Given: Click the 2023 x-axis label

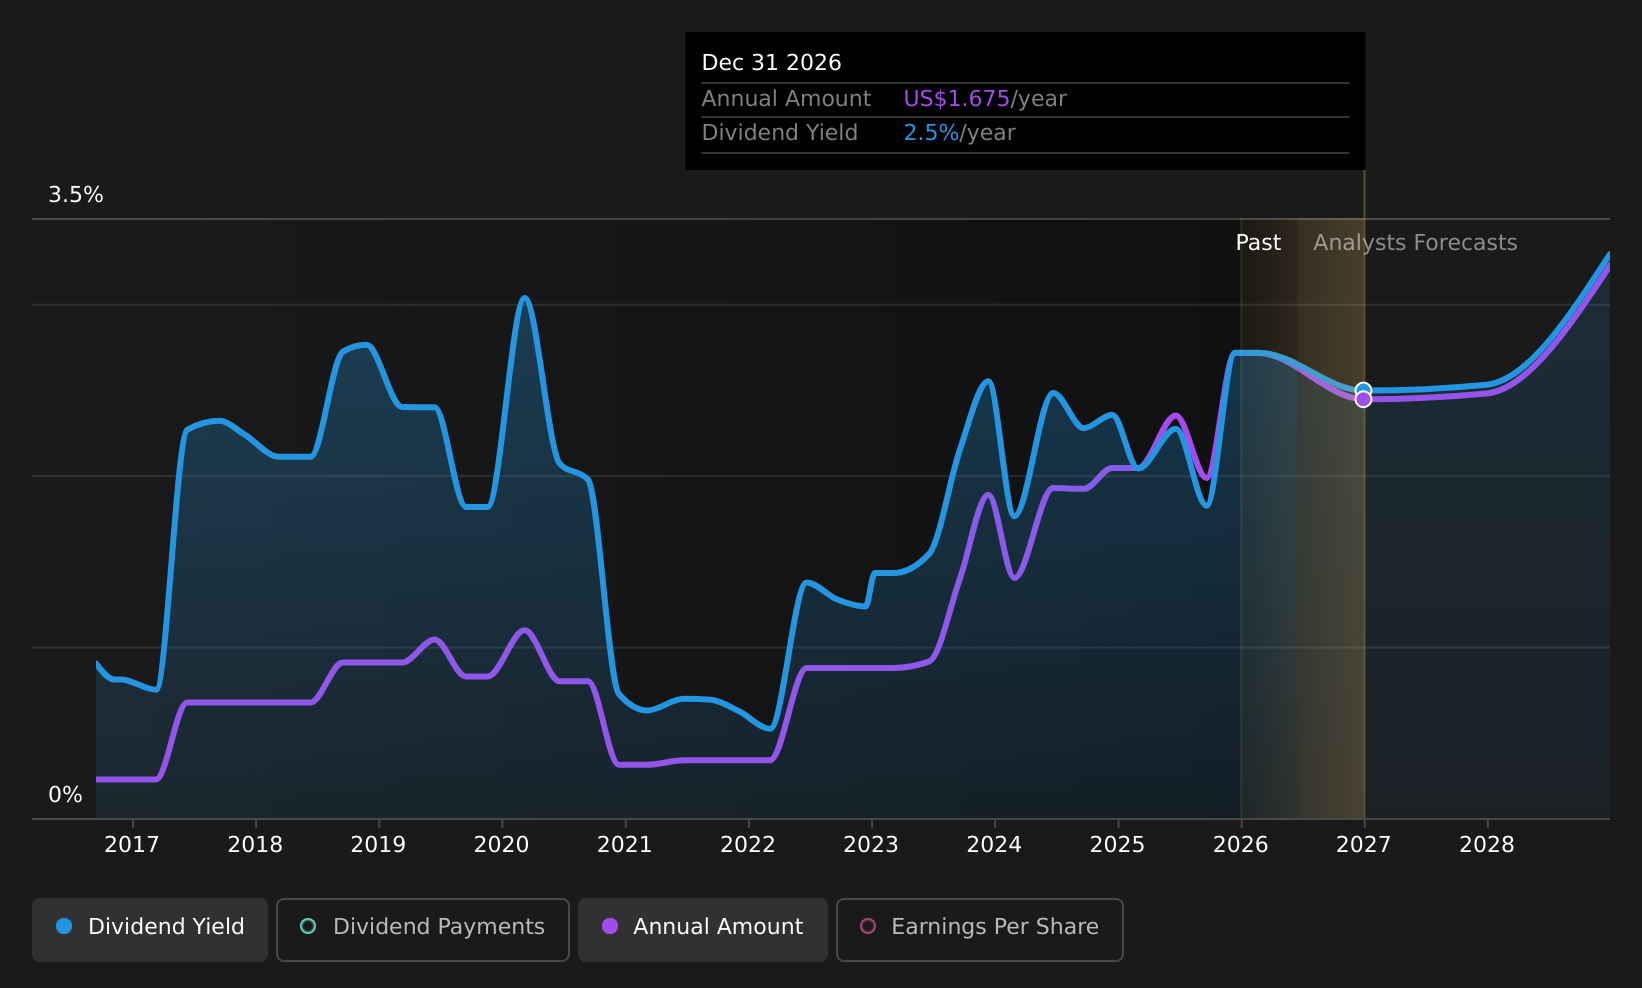Looking at the screenshot, I should [x=871, y=845].
